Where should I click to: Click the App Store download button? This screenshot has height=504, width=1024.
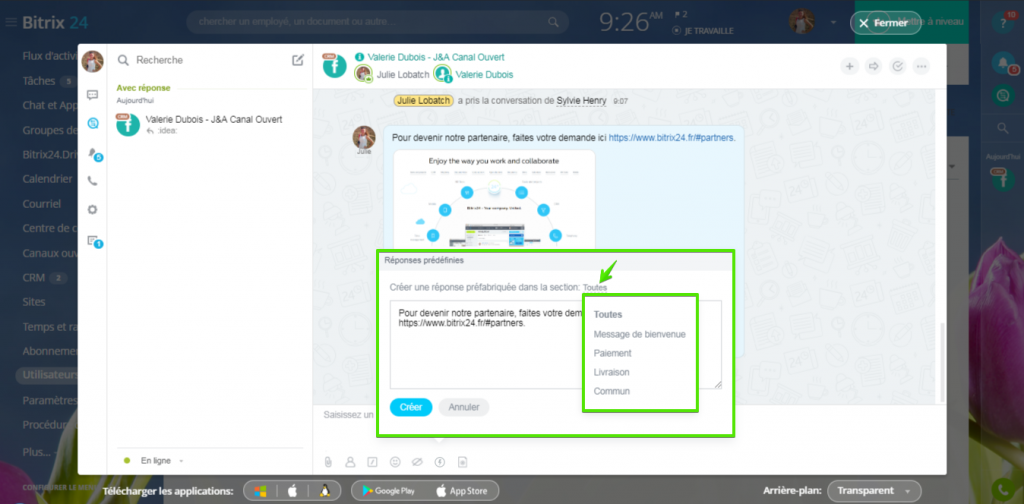coord(461,491)
